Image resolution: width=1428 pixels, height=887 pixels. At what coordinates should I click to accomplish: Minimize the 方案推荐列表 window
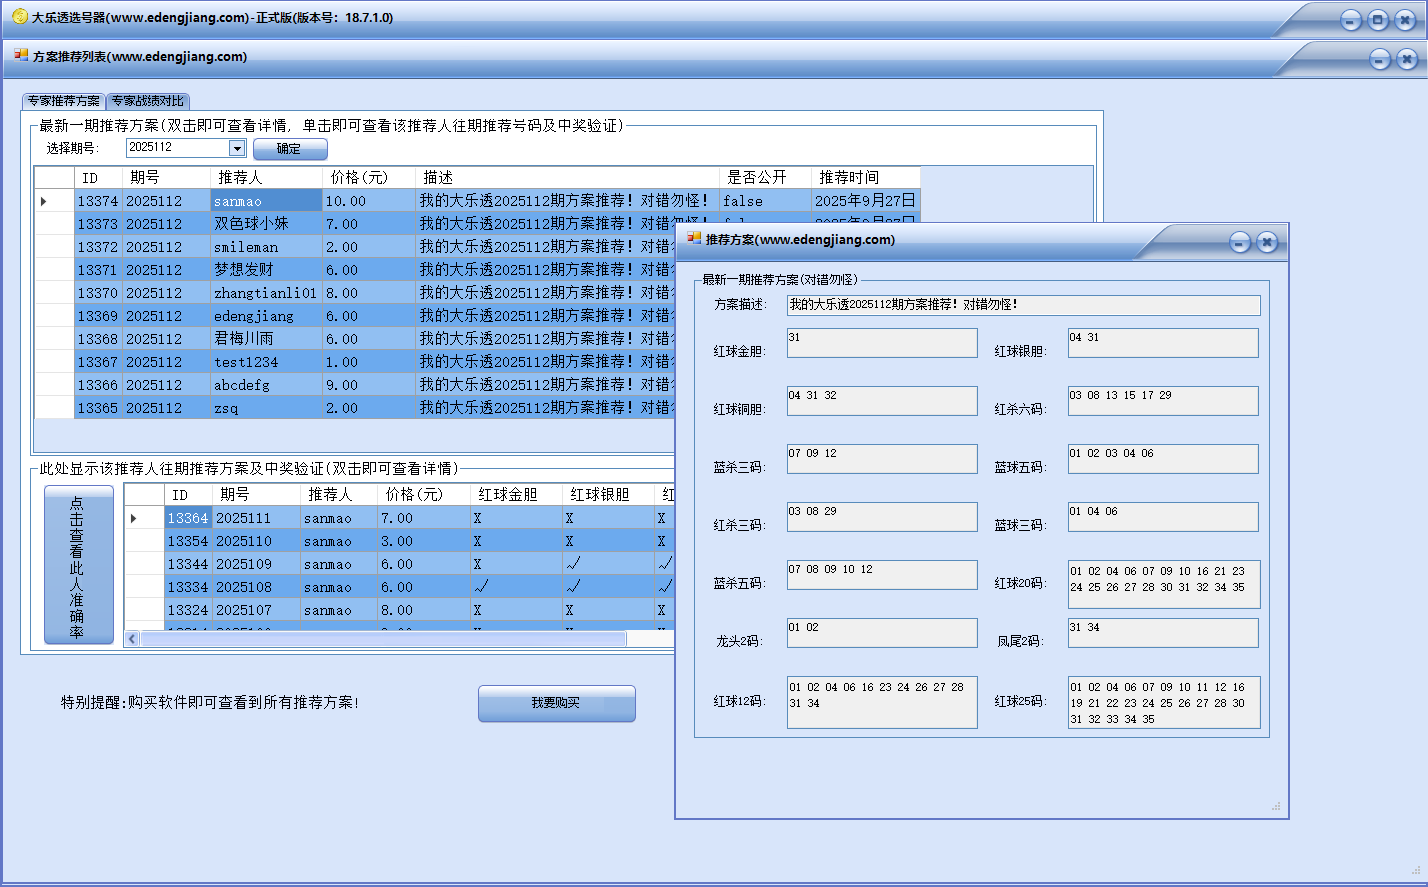point(1380,59)
